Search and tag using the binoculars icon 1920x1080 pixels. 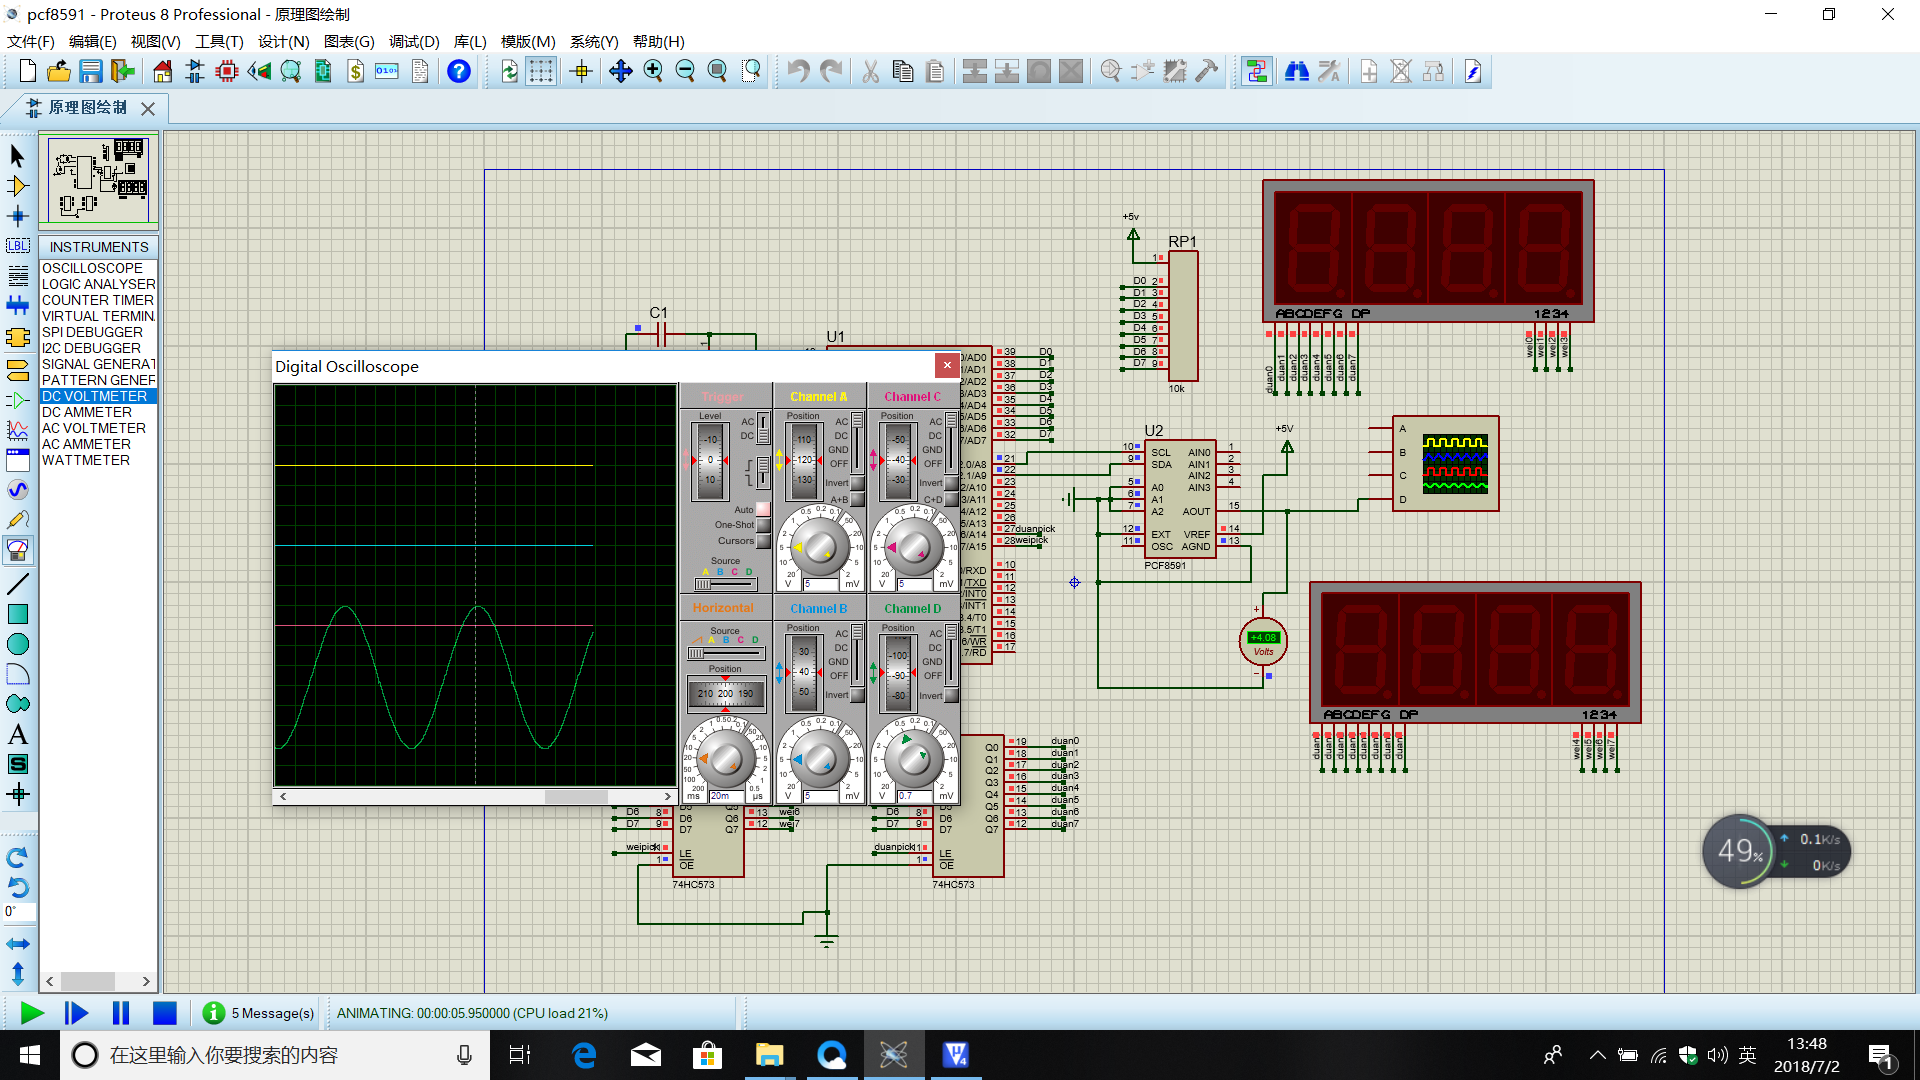(1297, 71)
